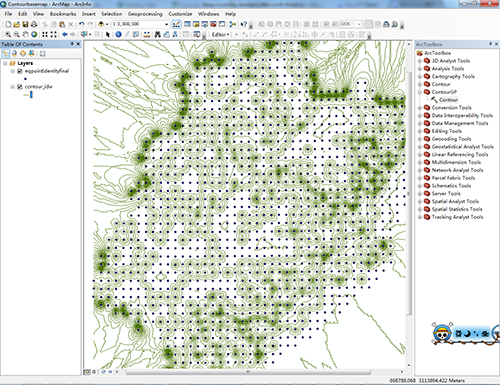Select Data Management Tools toolbox
This screenshot has width=500, height=385.
tap(460, 123)
